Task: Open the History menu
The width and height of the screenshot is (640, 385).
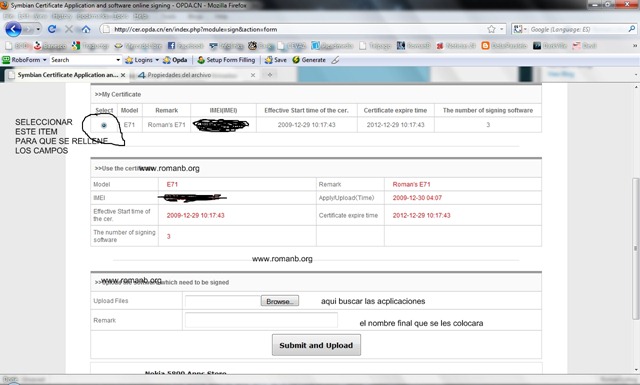Action: 62,16
